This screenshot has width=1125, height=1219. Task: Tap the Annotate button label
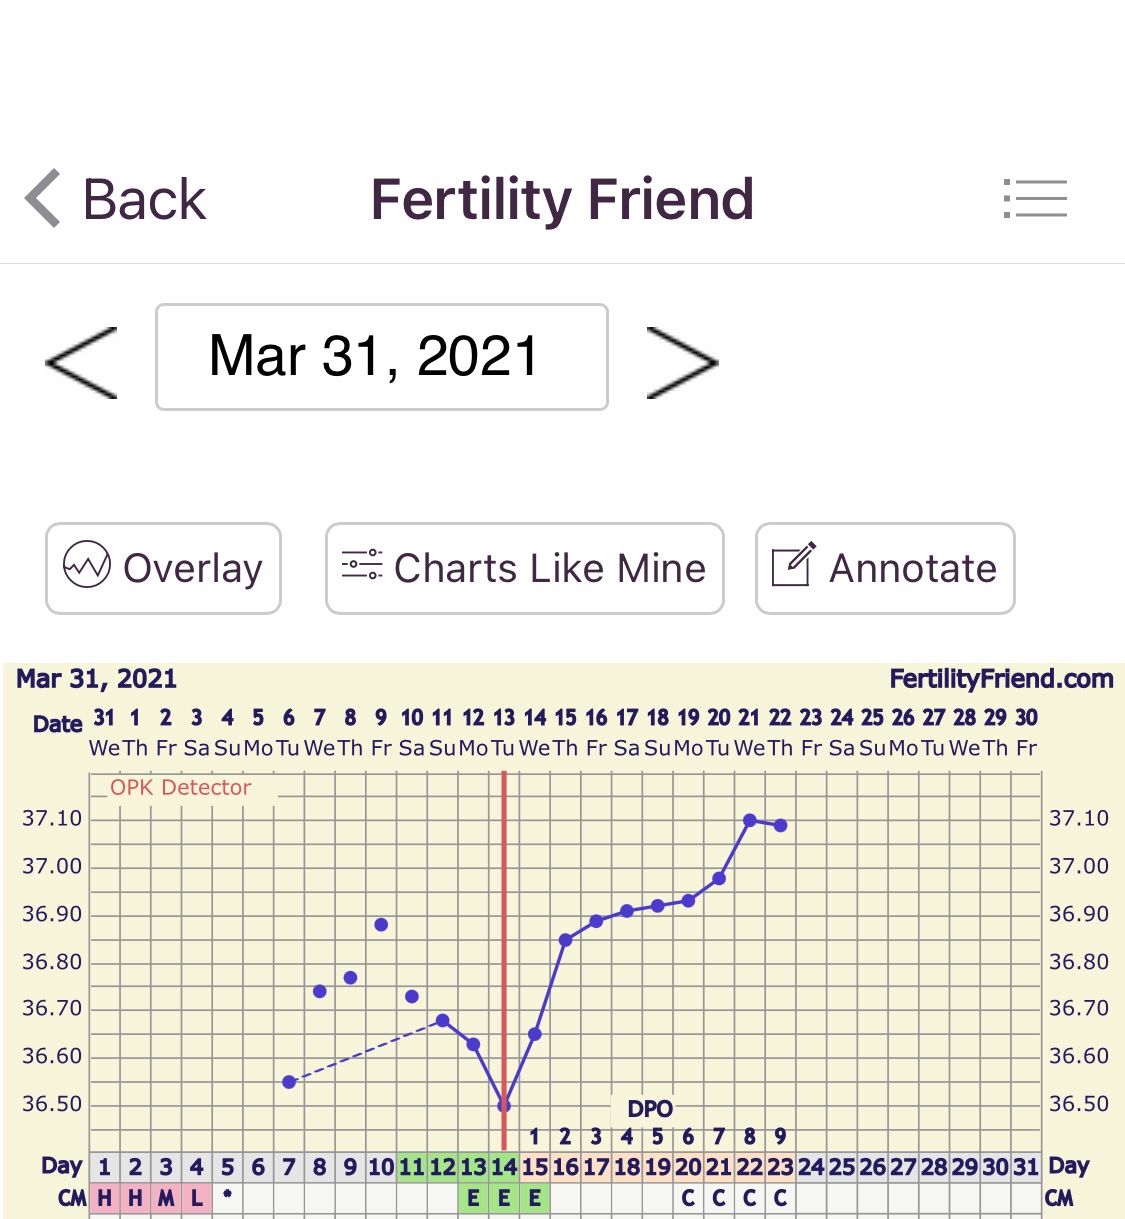tap(913, 568)
